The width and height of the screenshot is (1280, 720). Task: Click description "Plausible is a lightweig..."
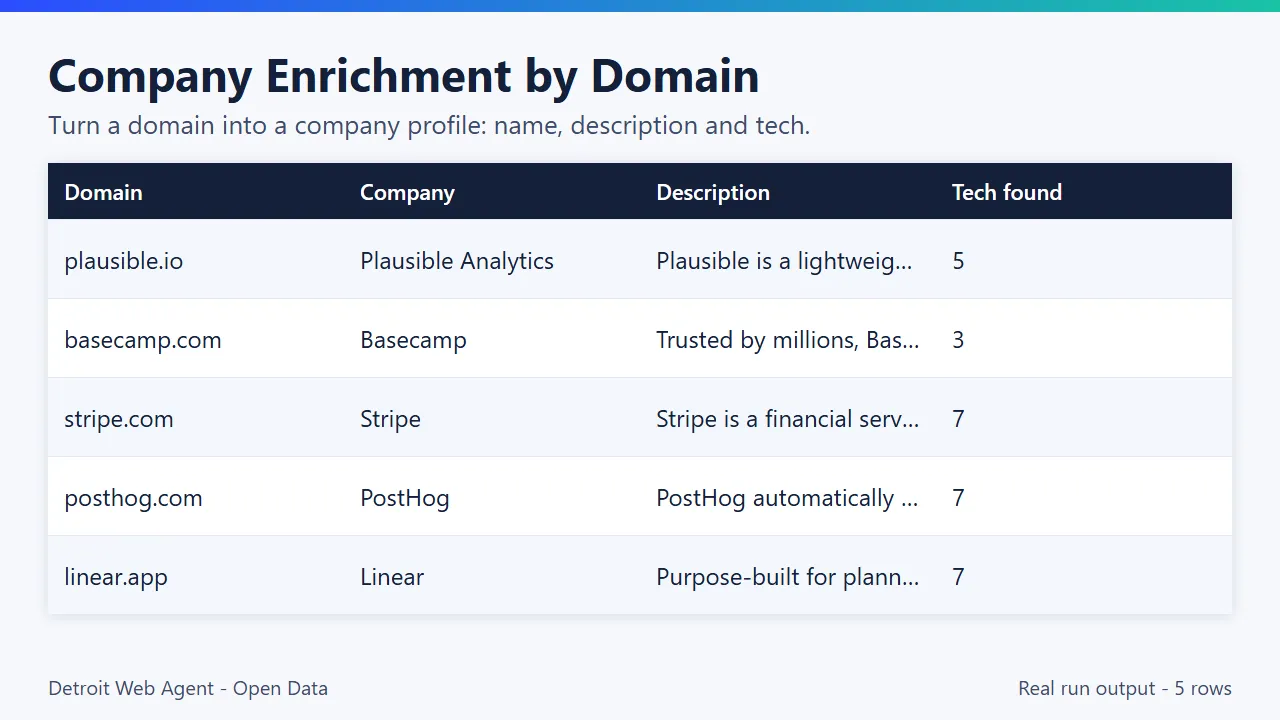tap(785, 261)
